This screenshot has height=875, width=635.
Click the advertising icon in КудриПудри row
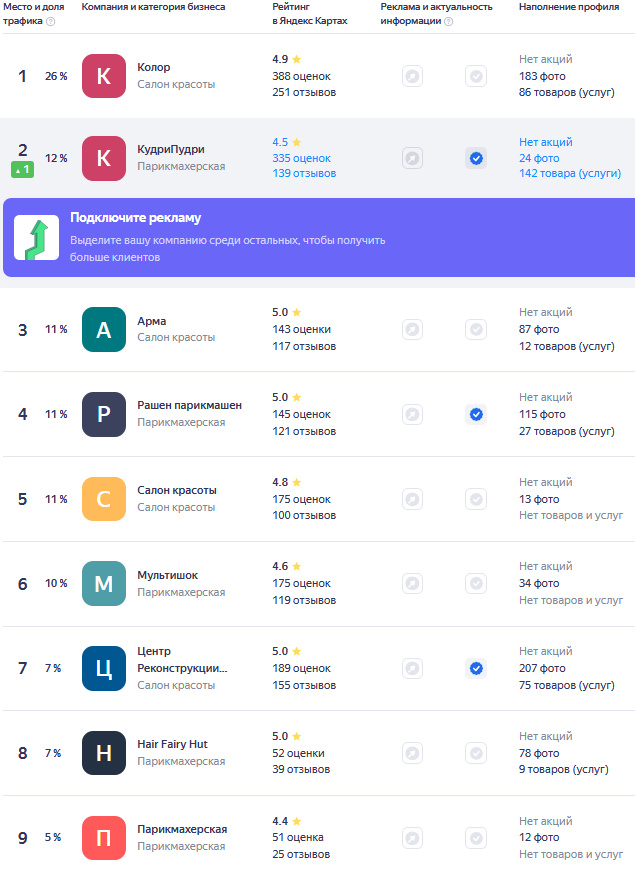412,158
